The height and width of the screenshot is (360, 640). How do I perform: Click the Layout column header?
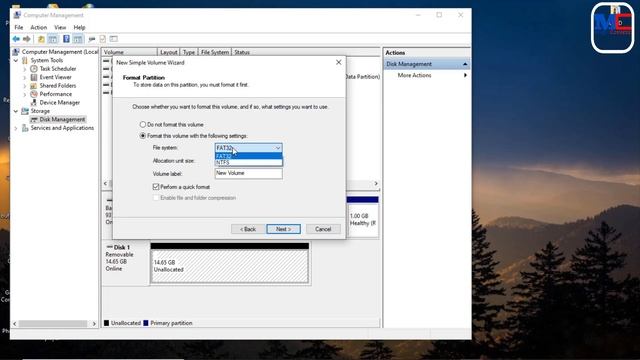pyautogui.click(x=169, y=52)
